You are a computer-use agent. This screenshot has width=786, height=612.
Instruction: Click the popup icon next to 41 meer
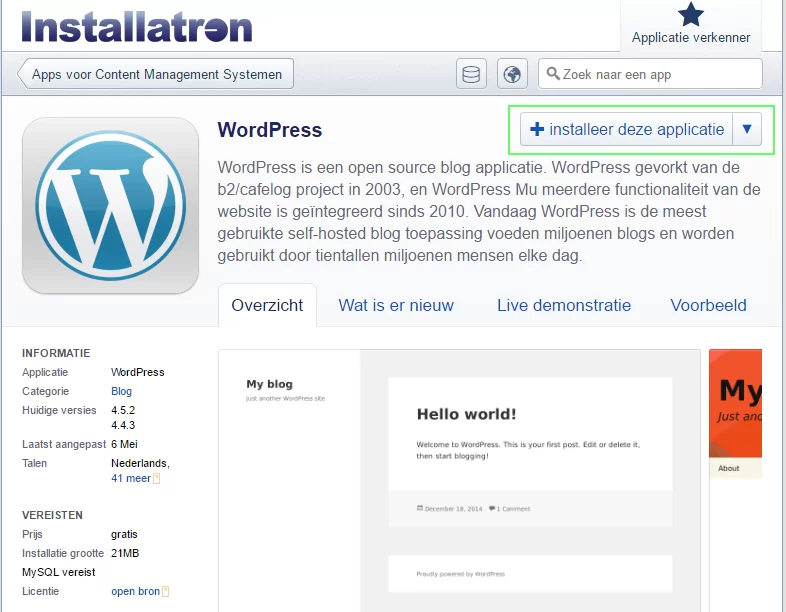tap(156, 479)
